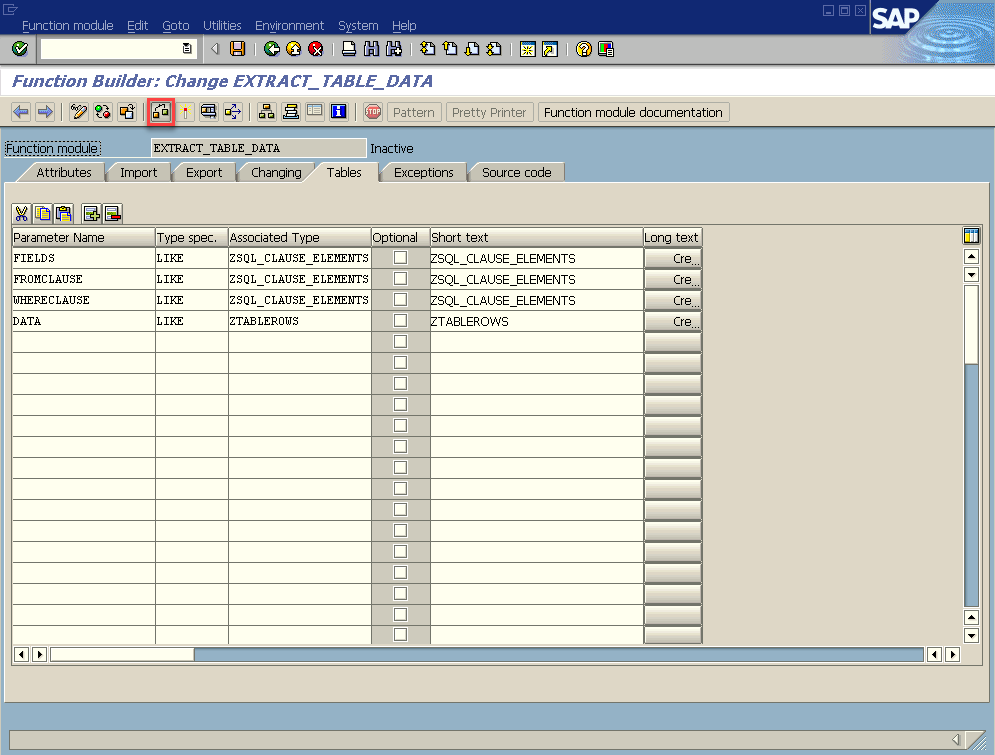Click the green Back arrow icon
The width and height of the screenshot is (995, 755).
272,49
